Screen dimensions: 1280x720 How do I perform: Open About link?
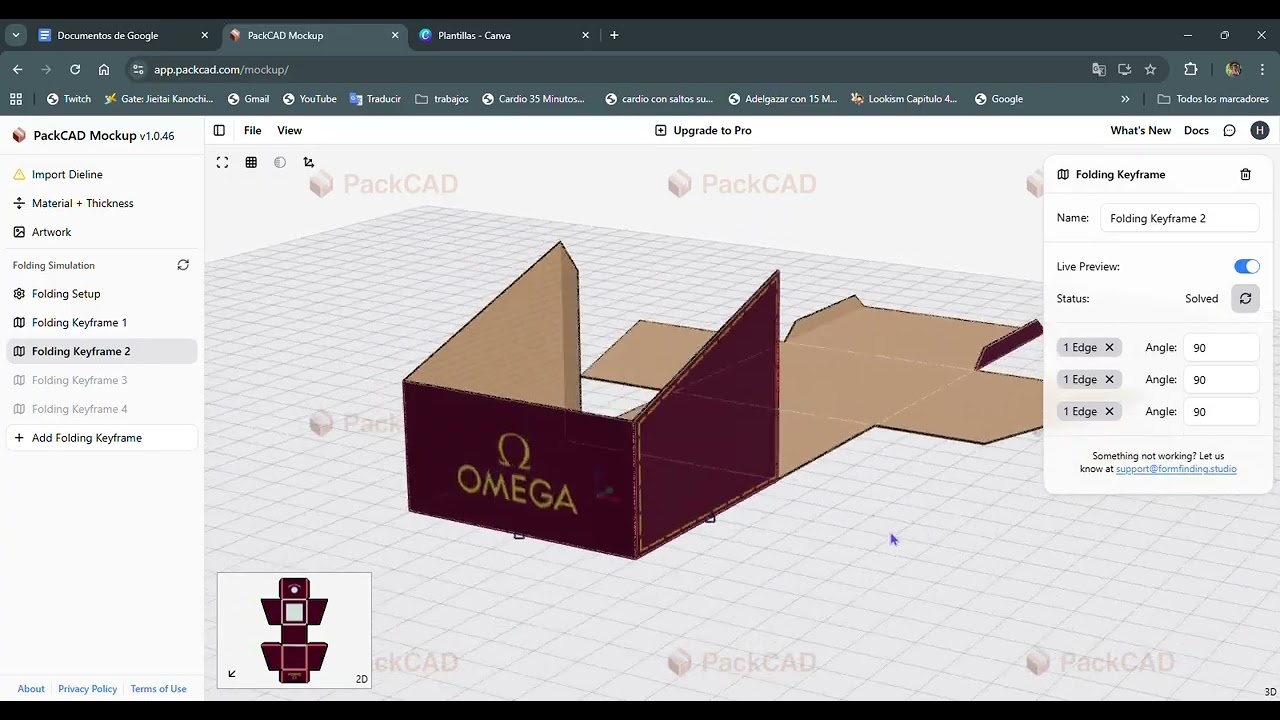pyautogui.click(x=31, y=689)
